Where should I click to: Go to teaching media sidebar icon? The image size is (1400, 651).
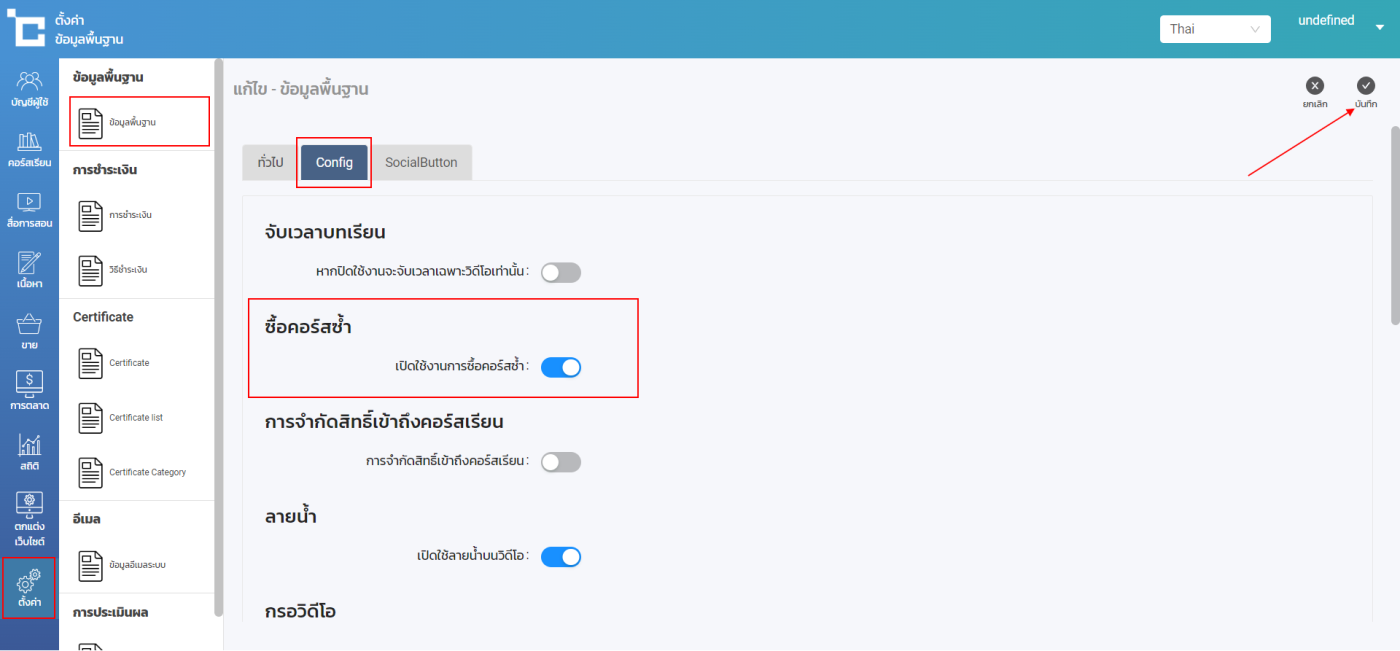[x=29, y=210]
